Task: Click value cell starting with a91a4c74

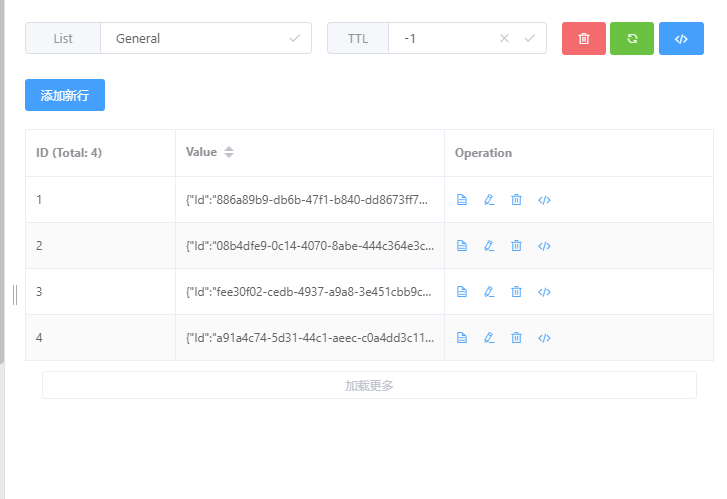Action: [x=310, y=338]
